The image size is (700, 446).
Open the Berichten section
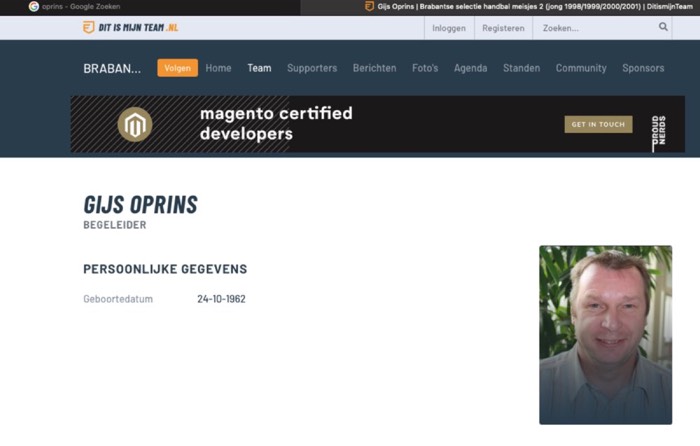tap(374, 68)
